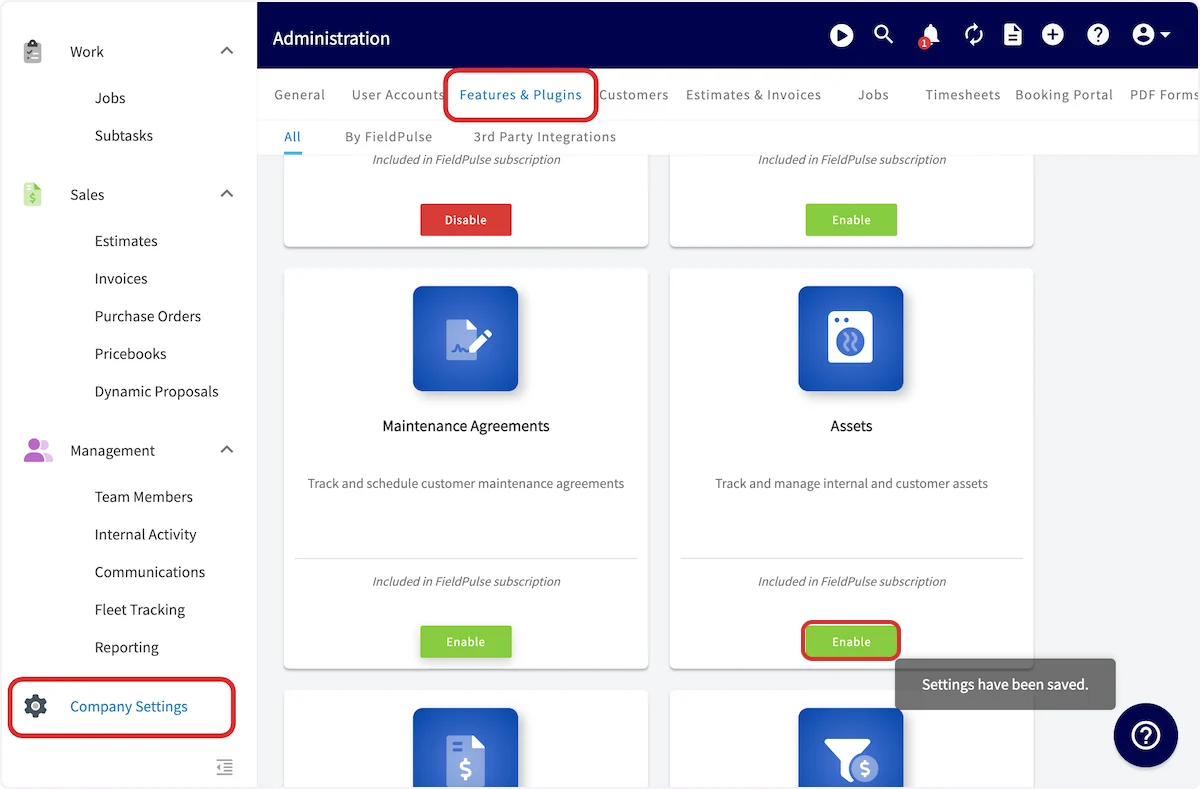Image resolution: width=1200 pixels, height=789 pixels.
Task: Collapse the Work section chevron
Action: [x=227, y=51]
